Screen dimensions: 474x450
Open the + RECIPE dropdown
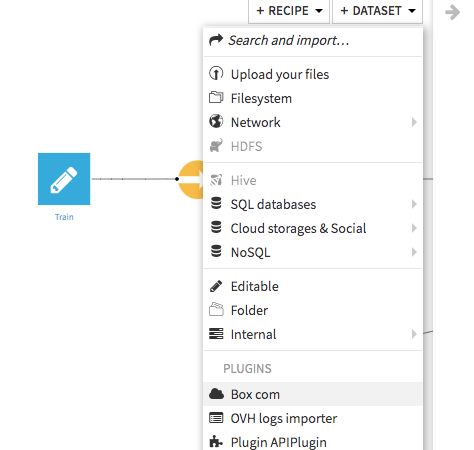pos(289,11)
